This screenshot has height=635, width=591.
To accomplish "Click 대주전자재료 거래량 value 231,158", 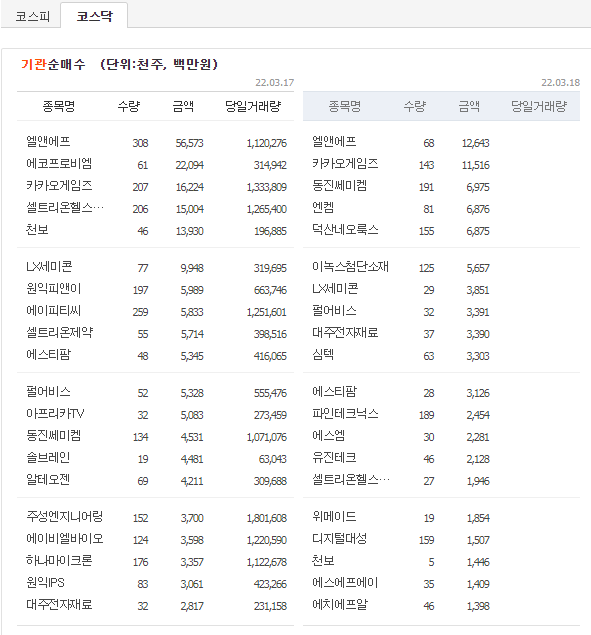I will coord(270,606).
